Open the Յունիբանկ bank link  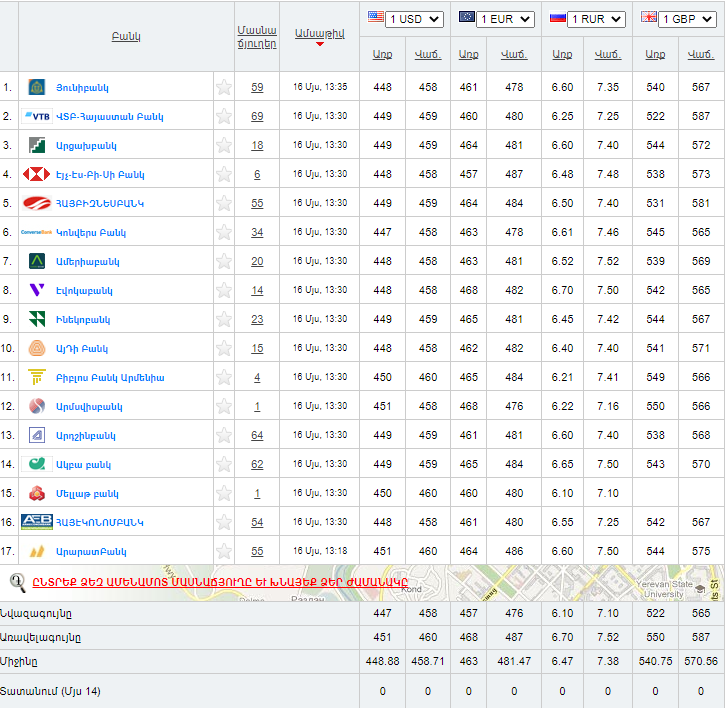click(x=82, y=88)
